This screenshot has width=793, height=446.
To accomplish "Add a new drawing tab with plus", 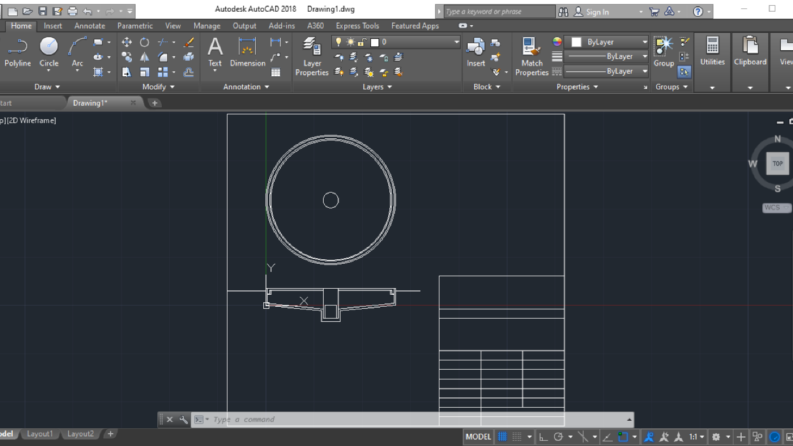I will [154, 103].
